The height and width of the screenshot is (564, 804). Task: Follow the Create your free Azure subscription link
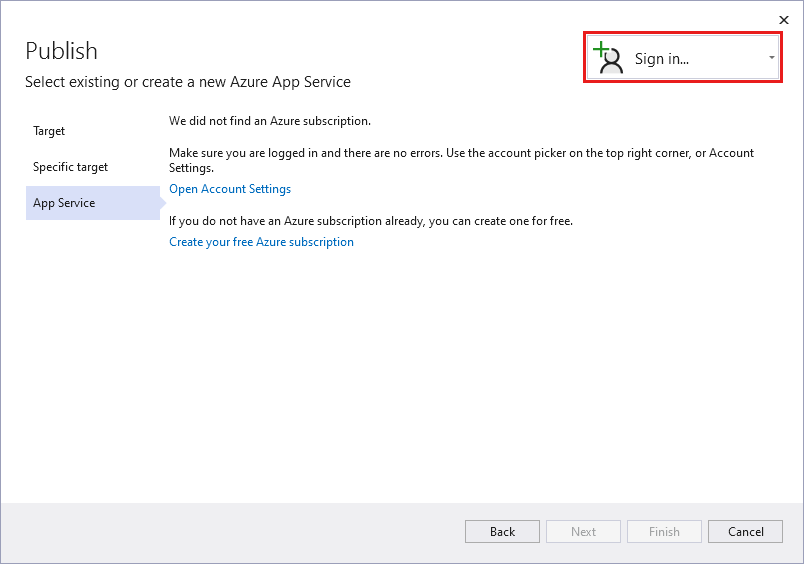coord(261,242)
